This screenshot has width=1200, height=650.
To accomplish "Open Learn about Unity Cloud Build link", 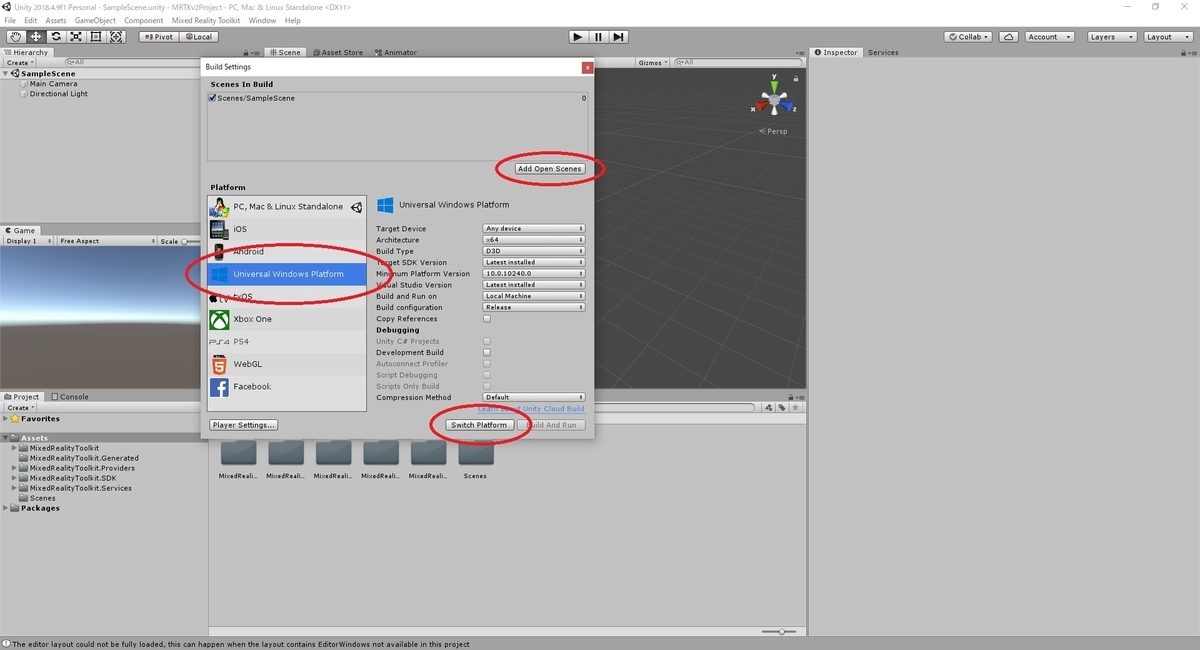I will point(531,409).
